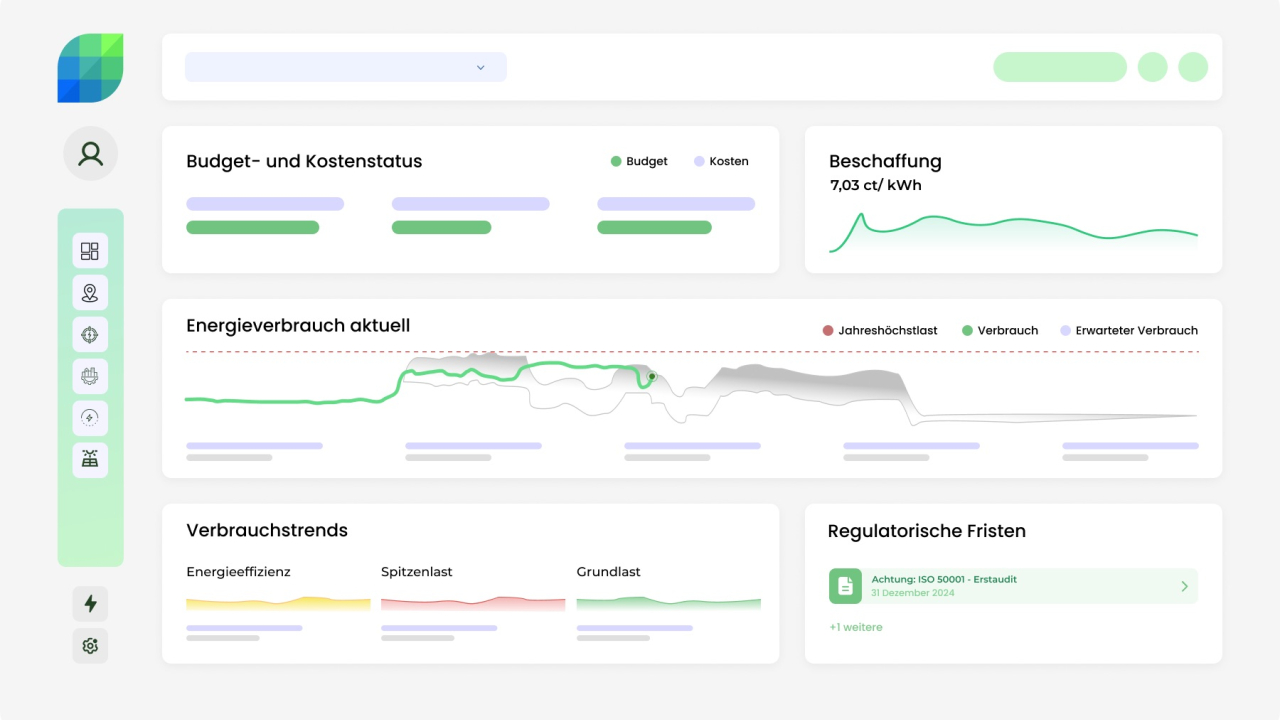The image size is (1280, 720).
Task: Open the dashboard grid icon in sidebar
Action: (90, 251)
